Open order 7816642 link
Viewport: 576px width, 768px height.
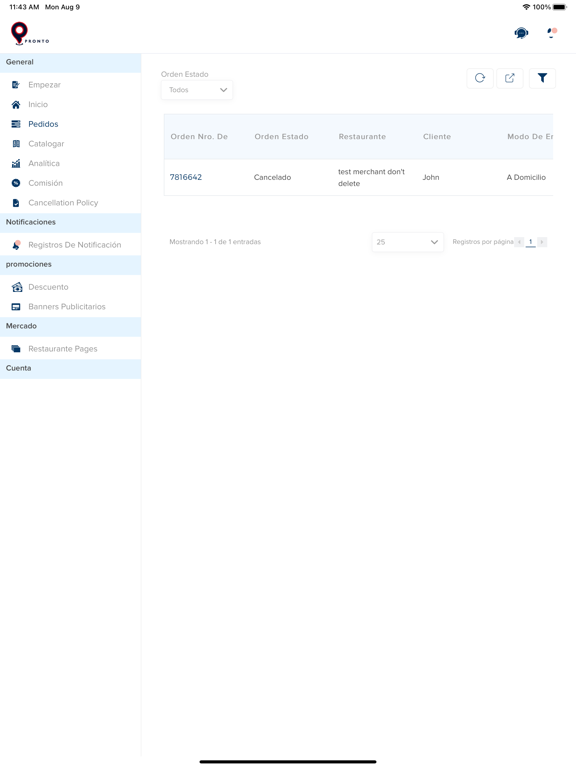186,177
